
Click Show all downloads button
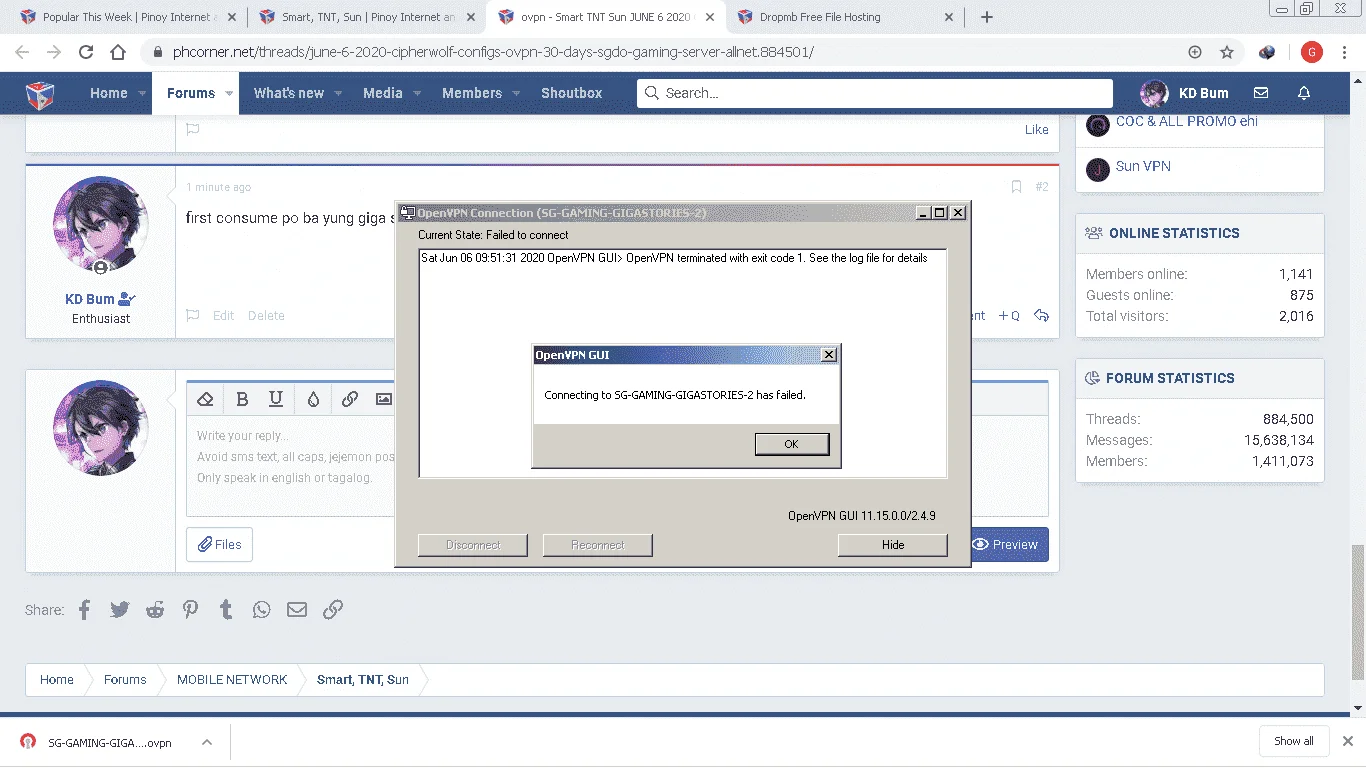[x=1294, y=741]
